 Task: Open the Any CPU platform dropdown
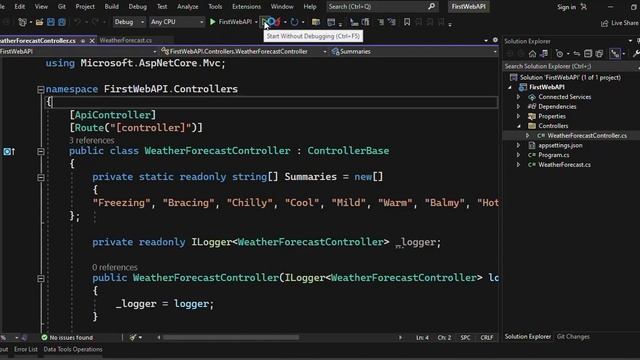click(176, 22)
